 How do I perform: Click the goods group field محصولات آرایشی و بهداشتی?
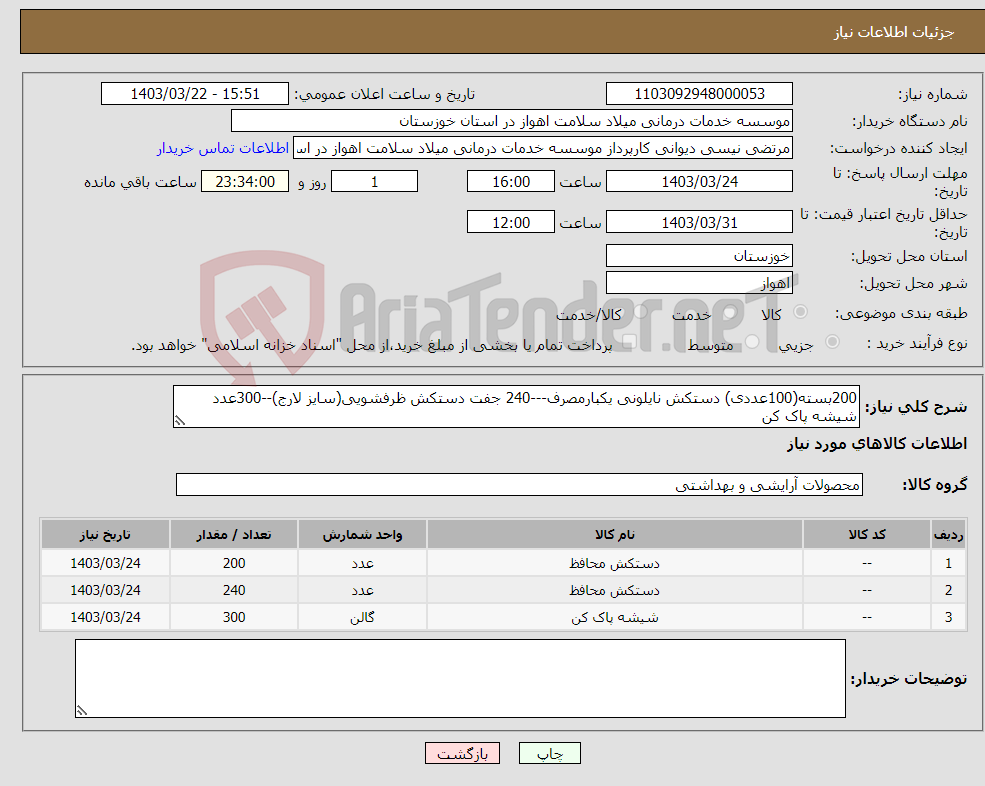520,484
